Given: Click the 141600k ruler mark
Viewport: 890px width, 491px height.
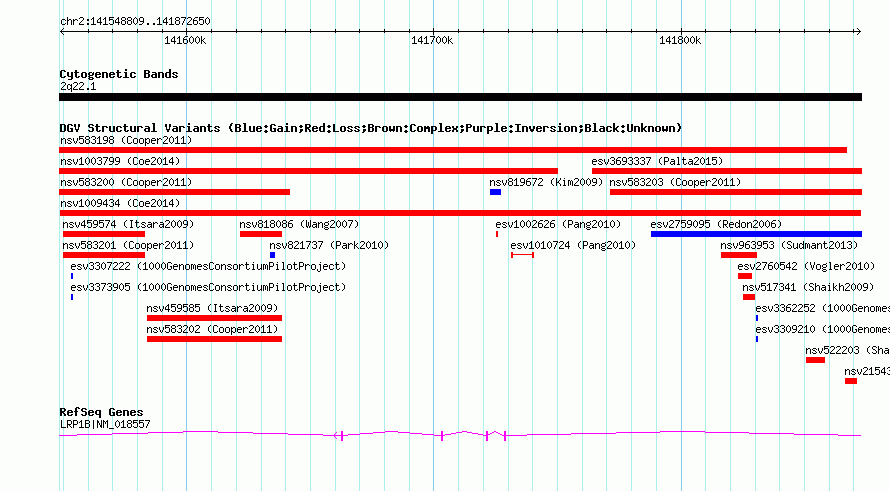Looking at the screenshot, I should 185,40.
